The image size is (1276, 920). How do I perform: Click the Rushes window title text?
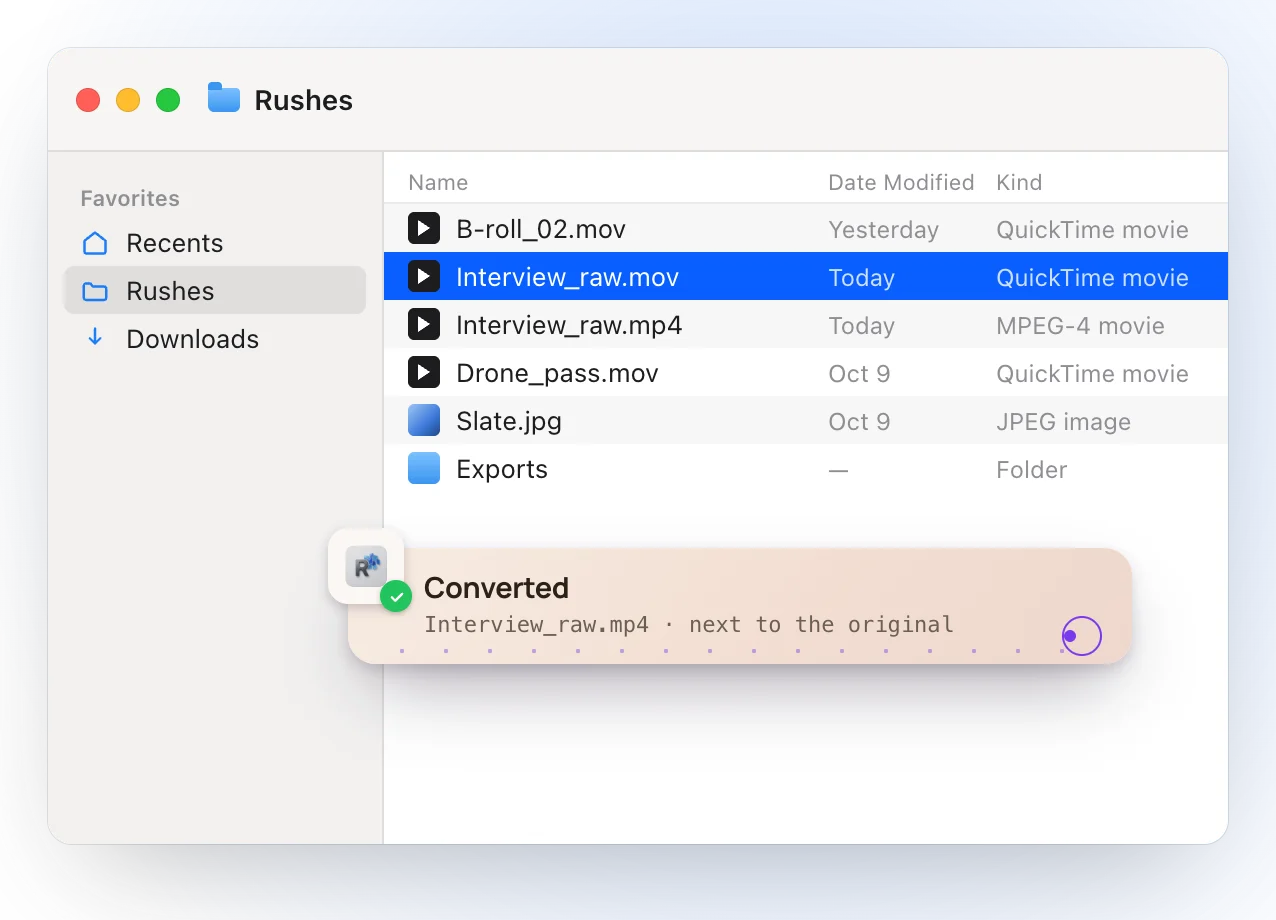303,100
